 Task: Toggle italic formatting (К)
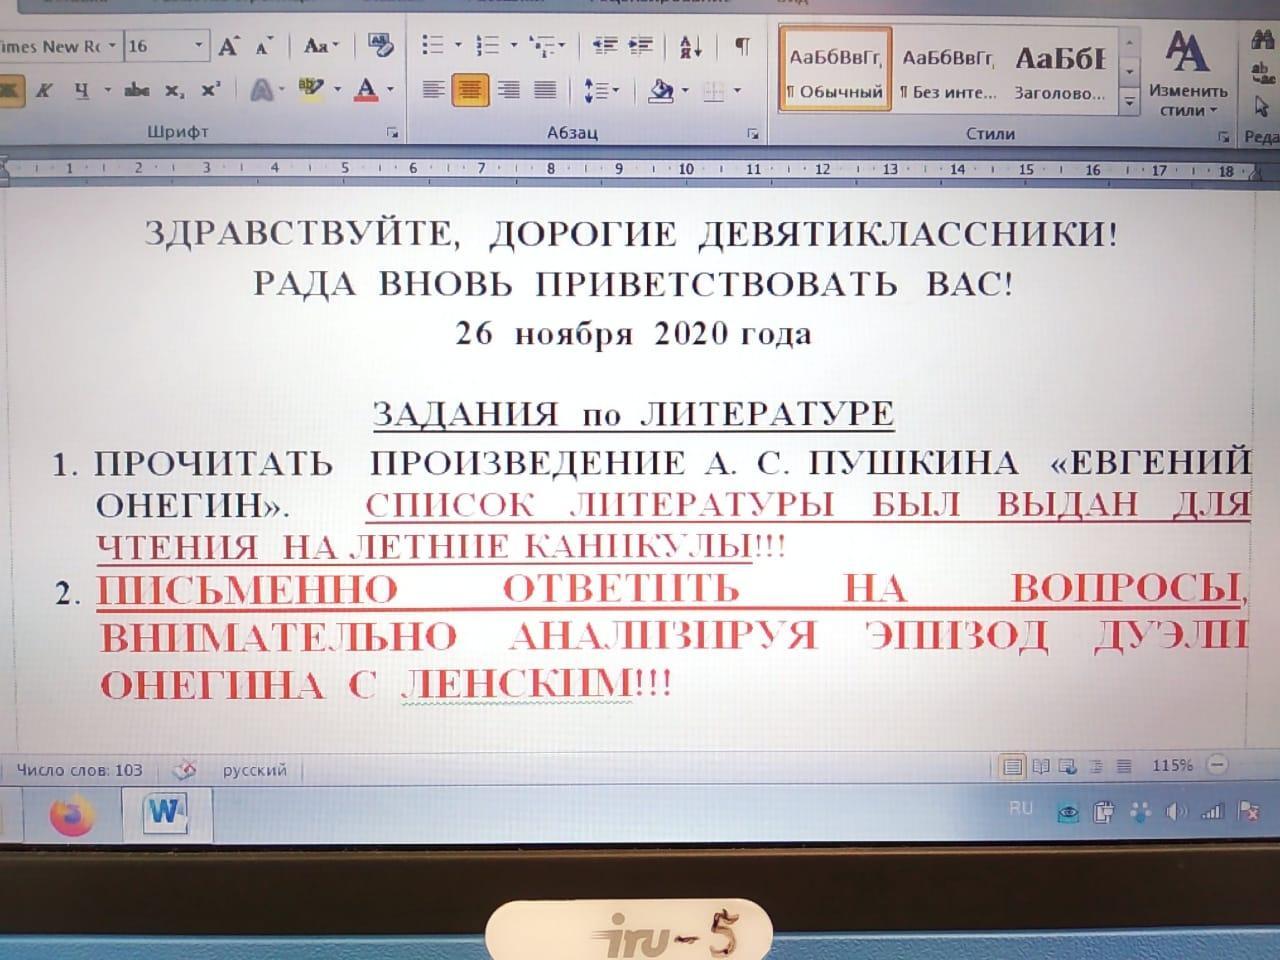click(44, 90)
